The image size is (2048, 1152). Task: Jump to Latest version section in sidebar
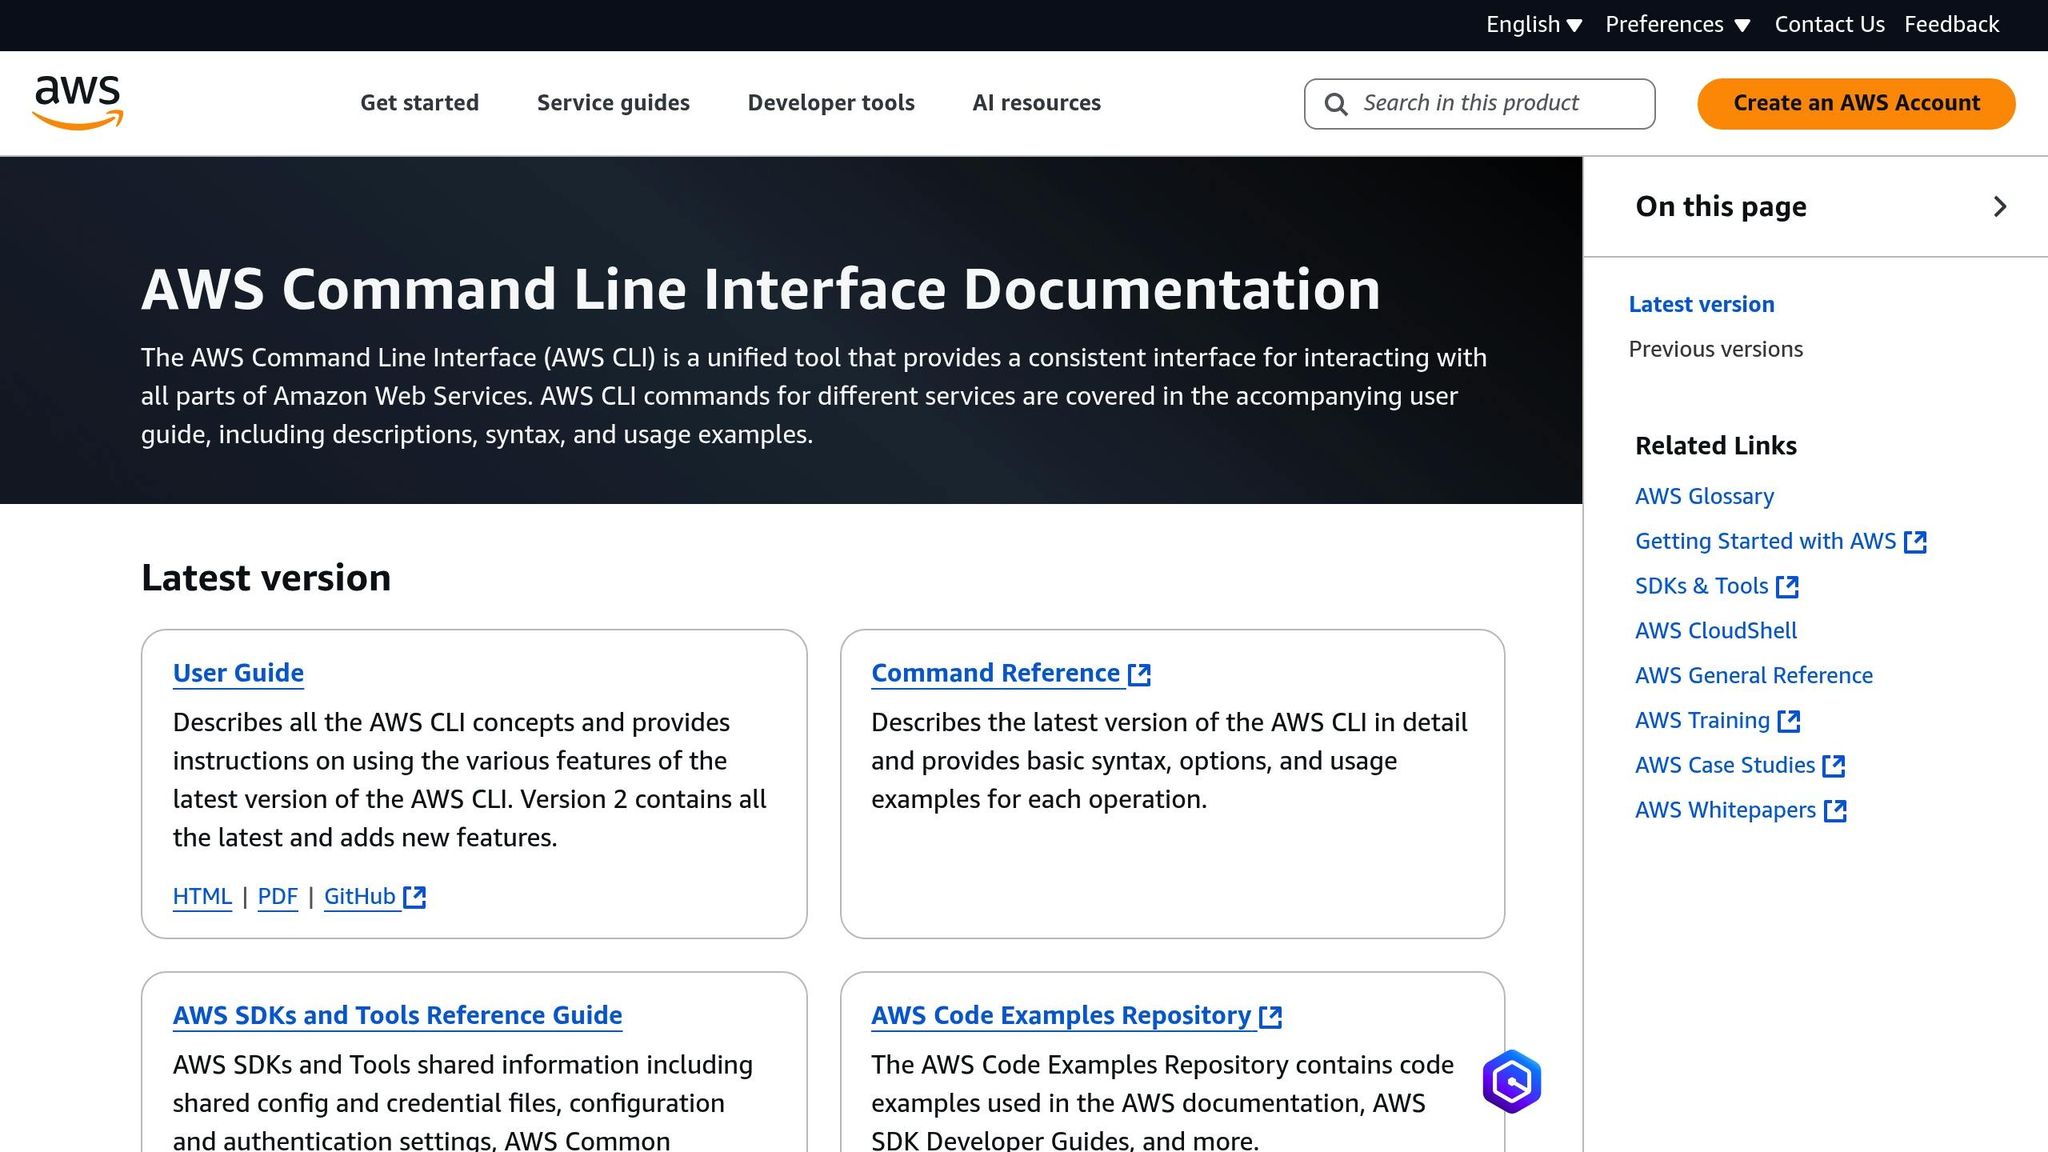pos(1701,305)
